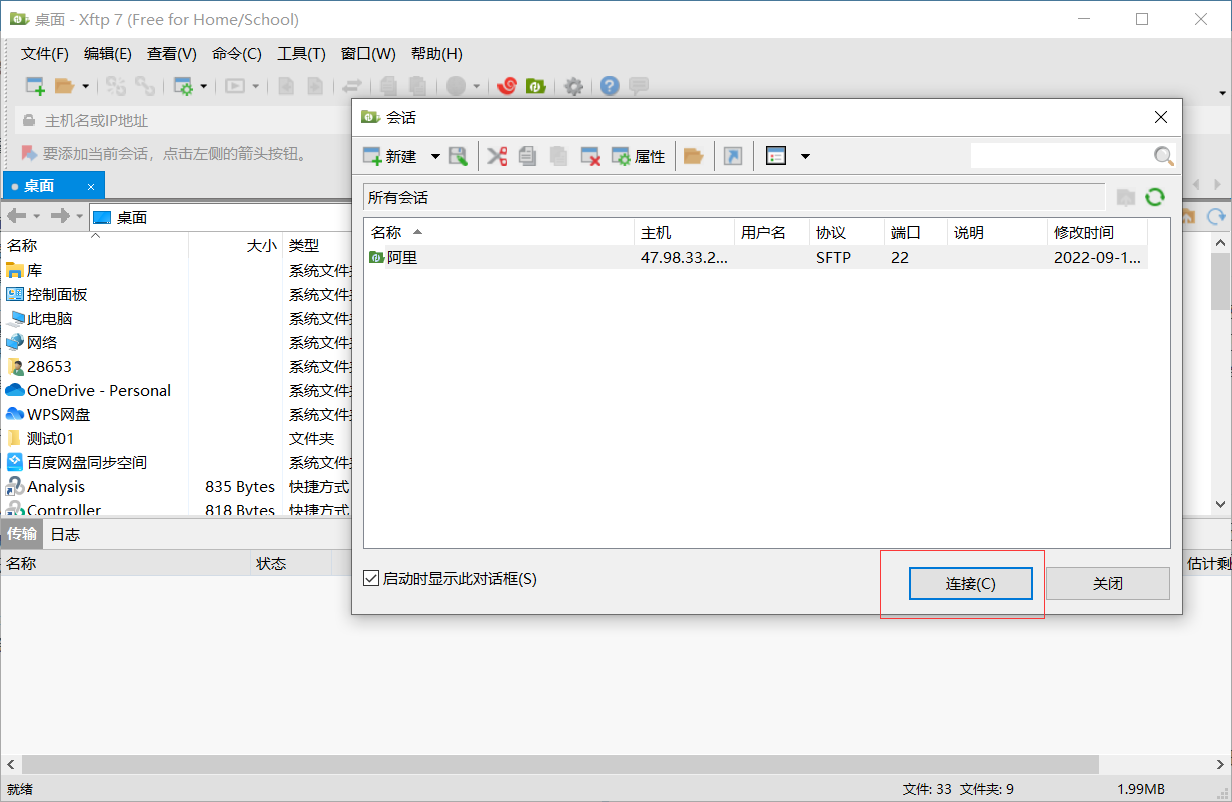Sort sessions by 修改时间 column header
The image size is (1232, 802).
click(x=1097, y=233)
